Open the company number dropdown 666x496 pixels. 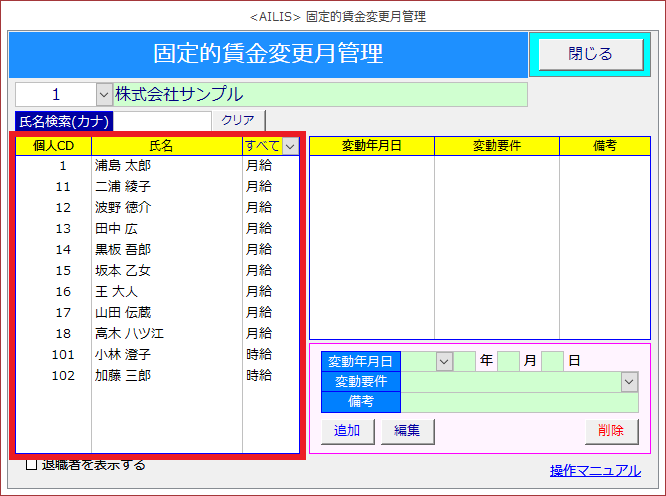pos(105,95)
